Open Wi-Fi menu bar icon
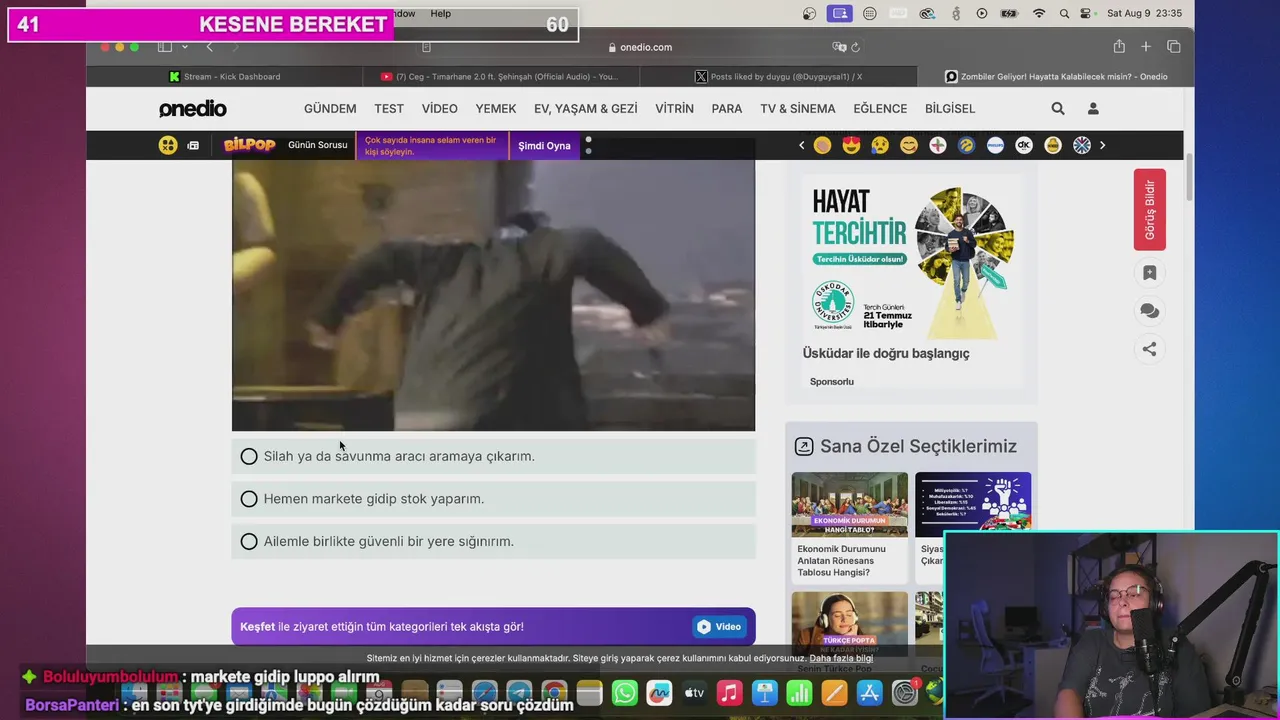Screen dimensions: 1280x720 tap(1039, 13)
